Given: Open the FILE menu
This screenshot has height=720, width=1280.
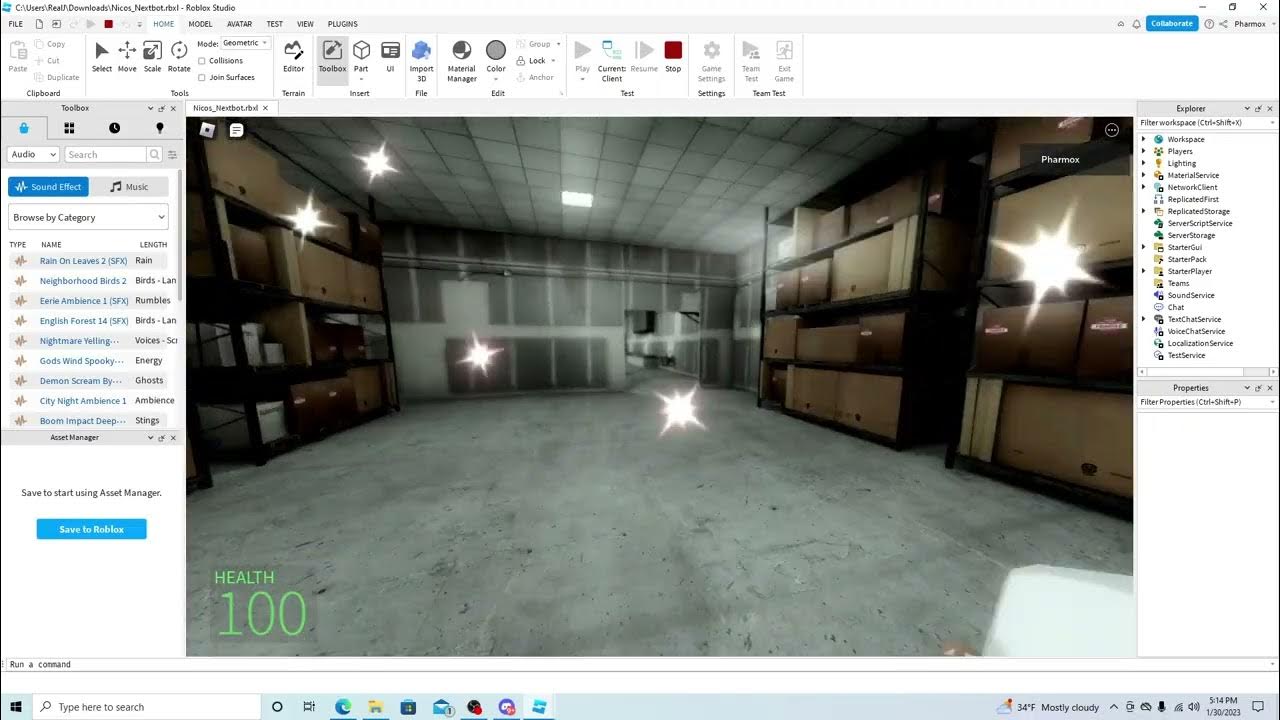Looking at the screenshot, I should [15, 24].
